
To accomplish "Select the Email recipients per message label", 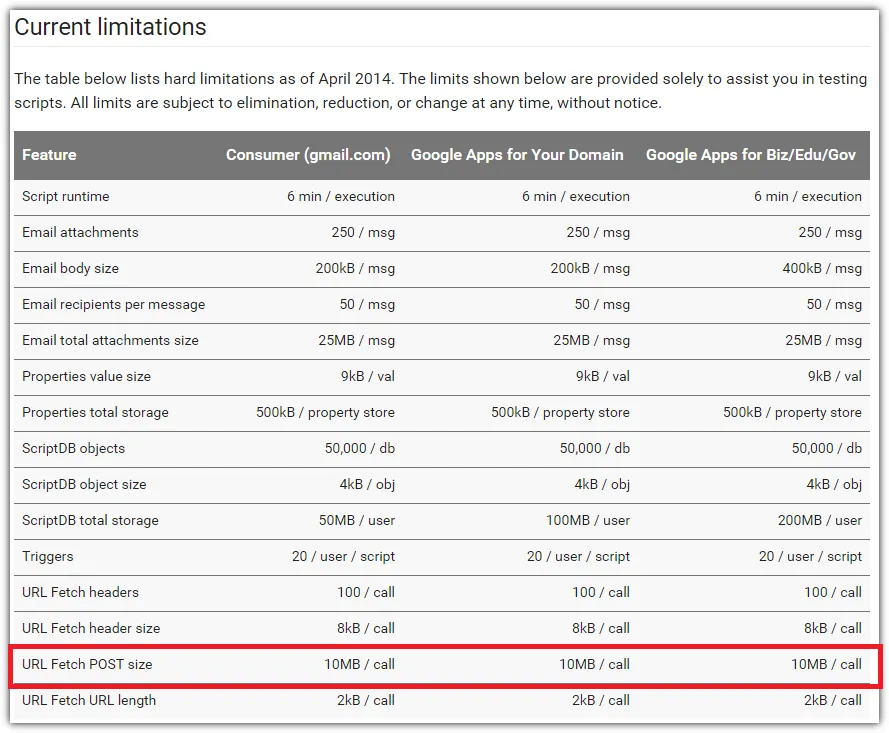I will click(x=113, y=304).
